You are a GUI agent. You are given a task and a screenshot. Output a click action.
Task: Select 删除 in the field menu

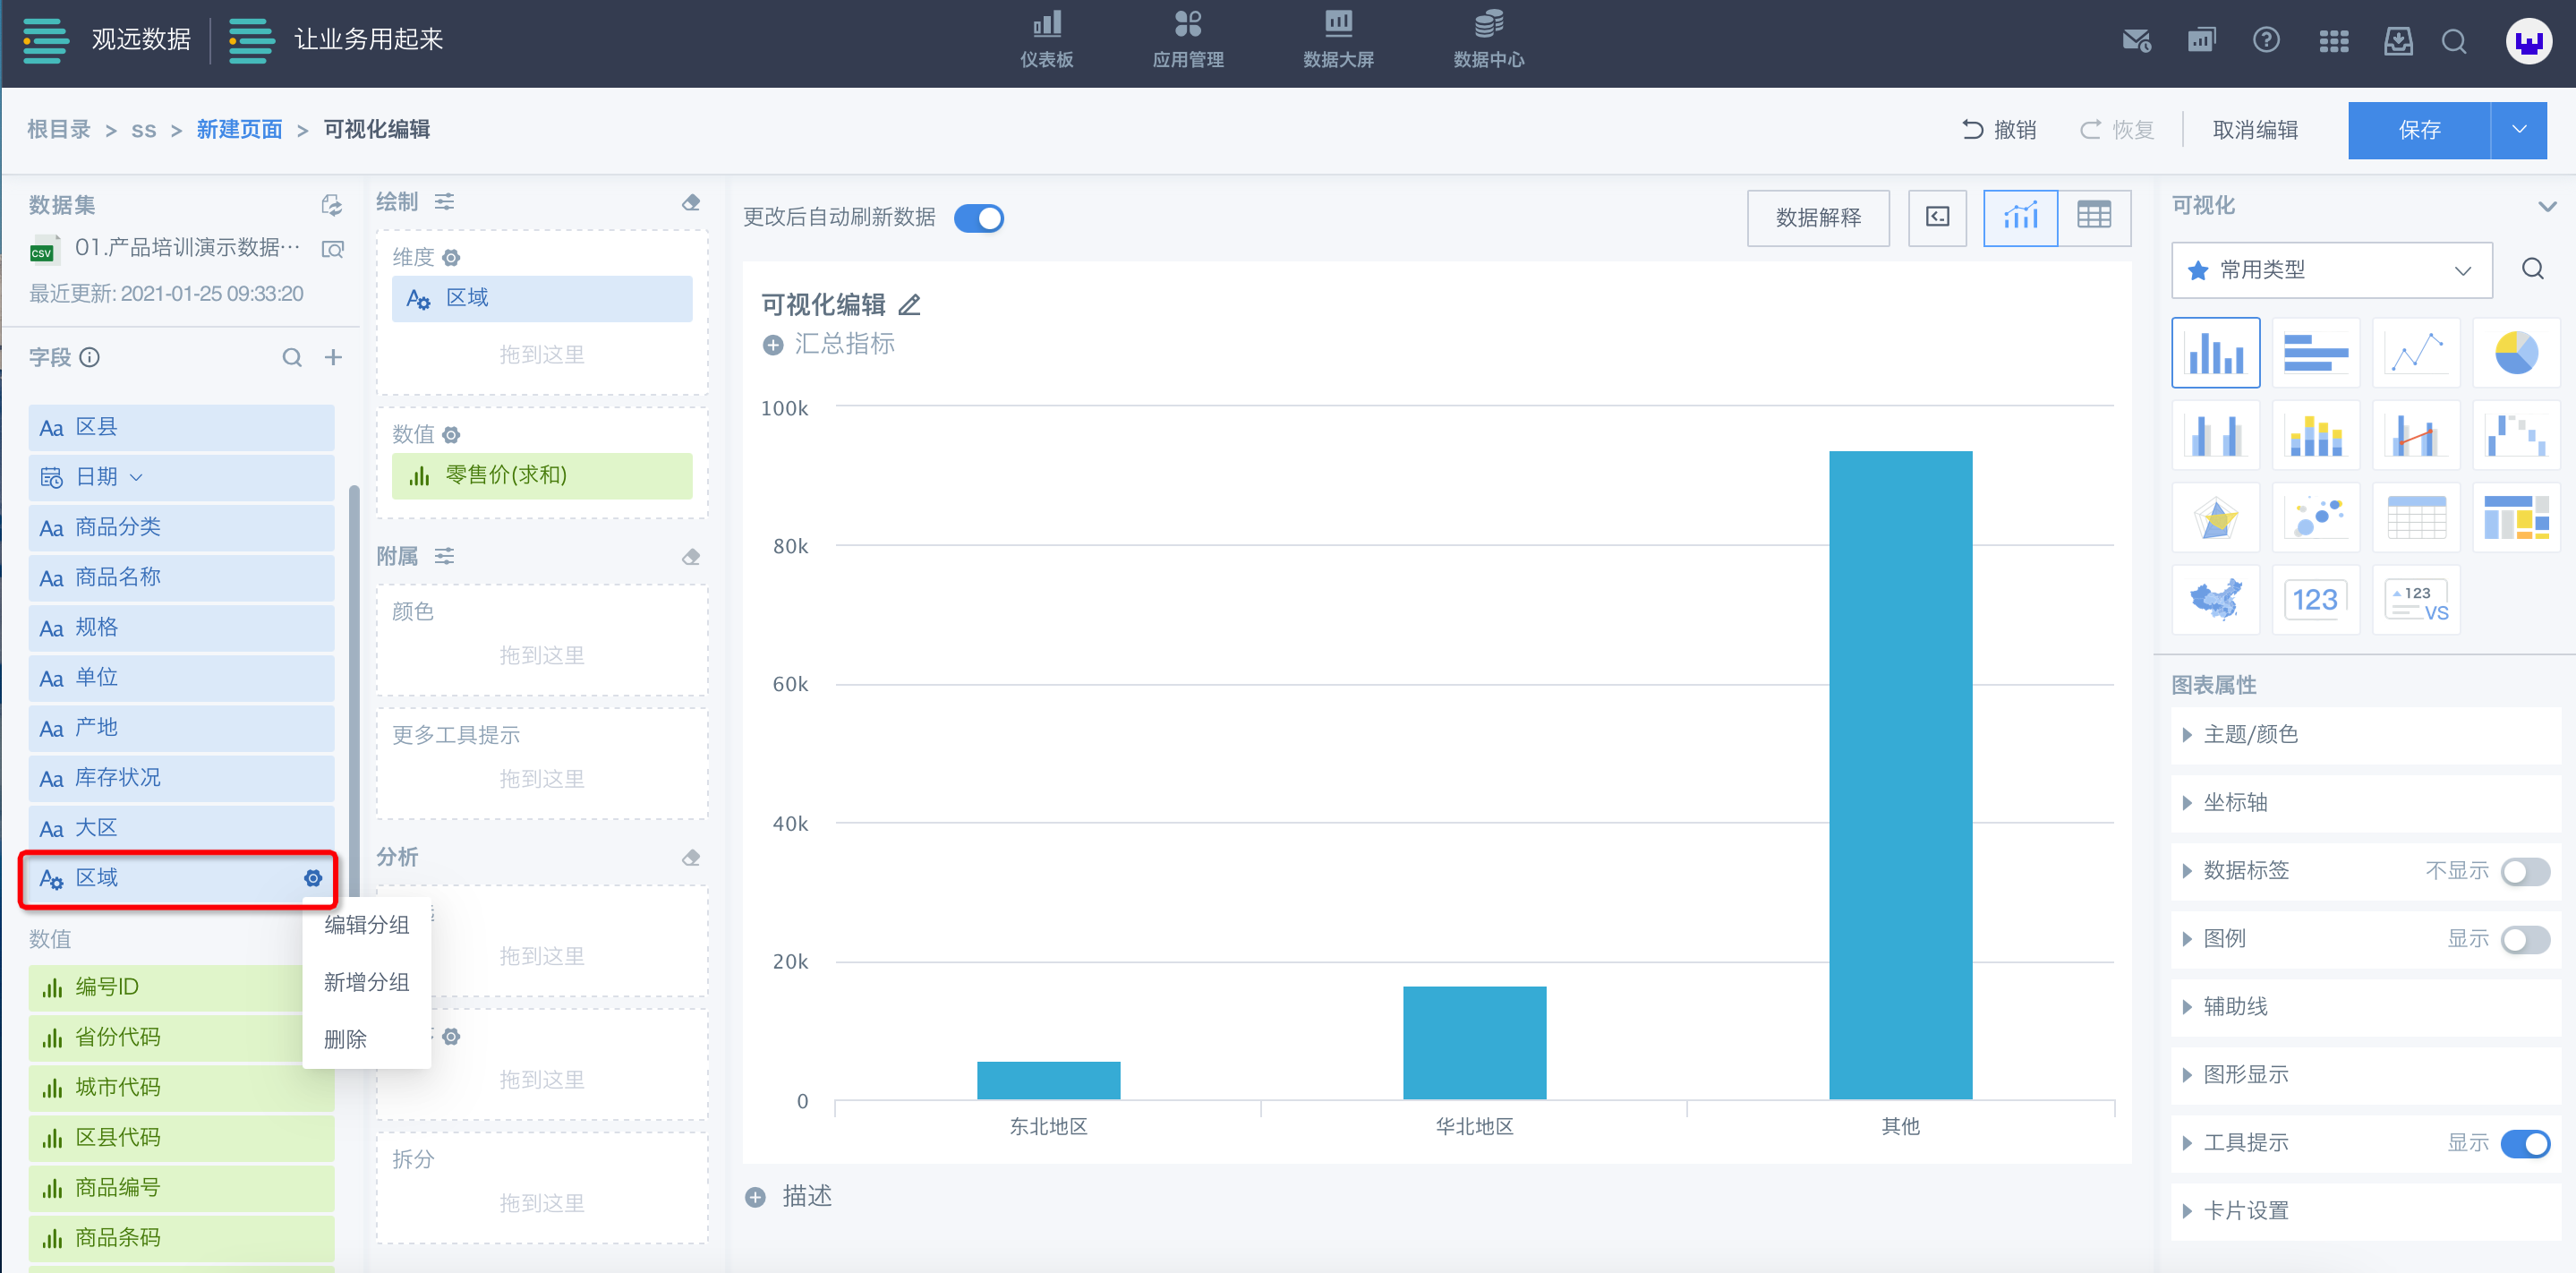coord(345,1039)
